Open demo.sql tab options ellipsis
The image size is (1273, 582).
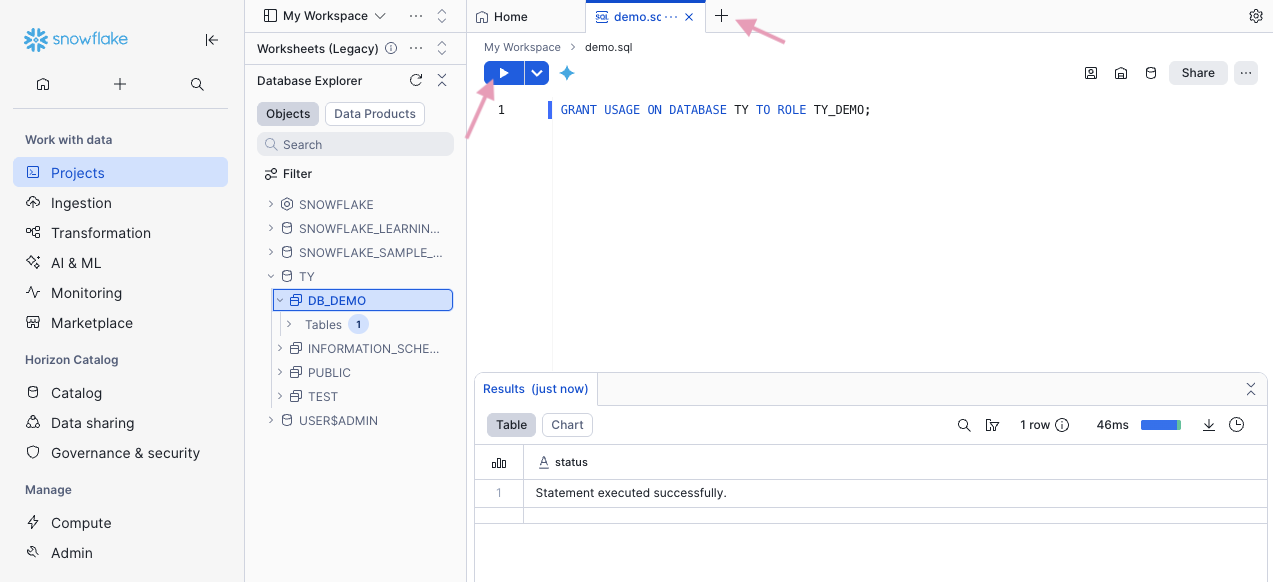tap(671, 17)
